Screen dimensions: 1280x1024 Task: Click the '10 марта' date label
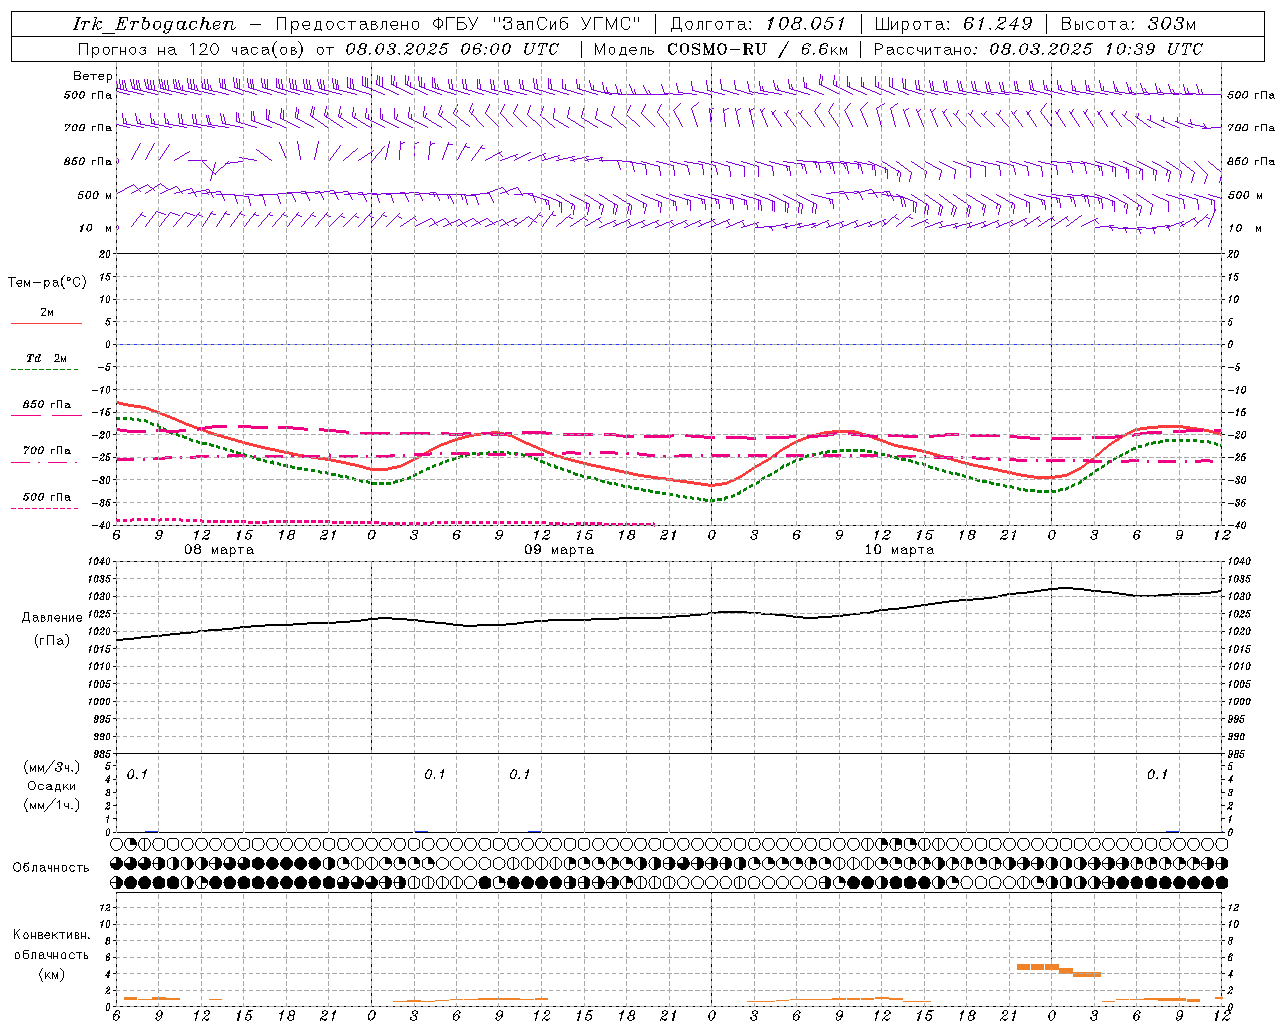tap(899, 549)
